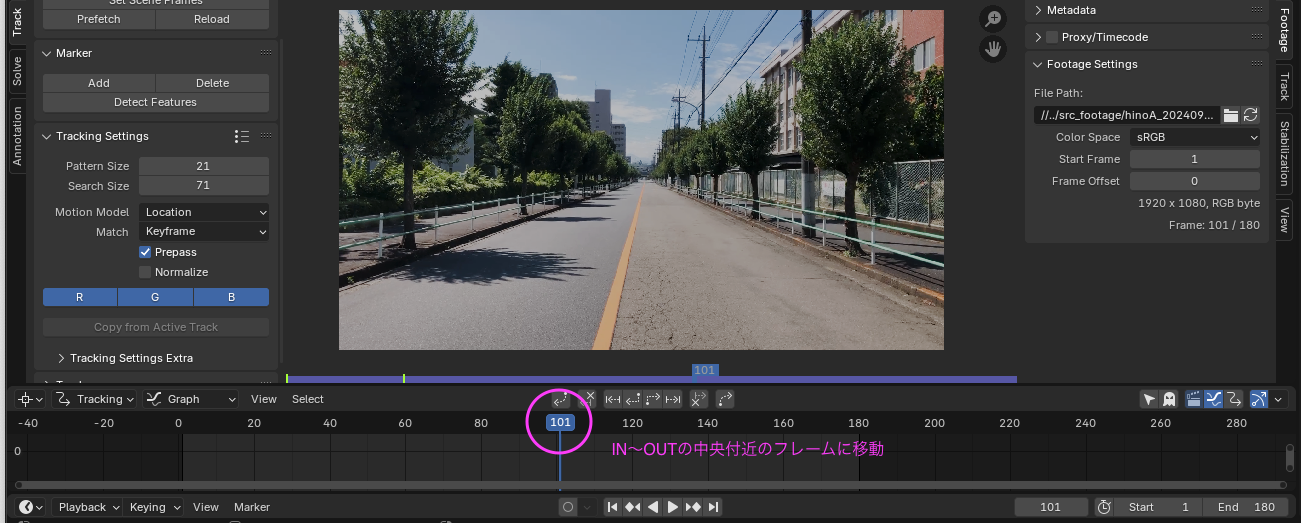Click the Prefetch button

click(98, 19)
